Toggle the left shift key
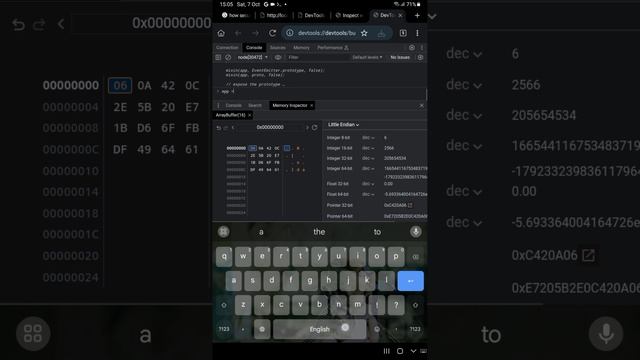Viewport: 640px width, 360px height. click(224, 305)
